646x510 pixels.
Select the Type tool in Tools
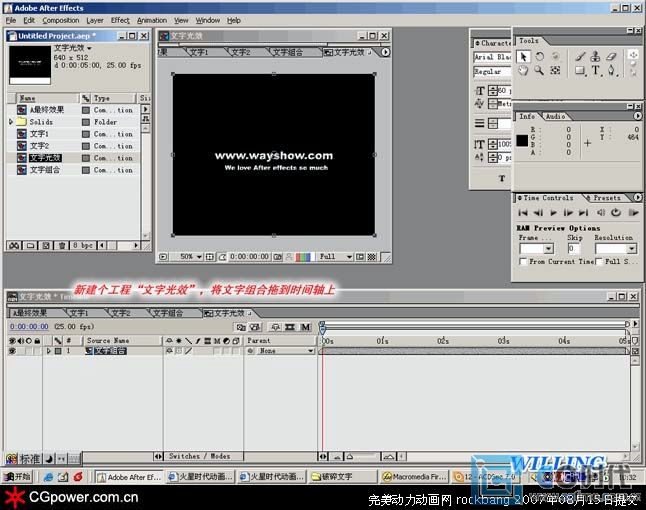[x=596, y=71]
